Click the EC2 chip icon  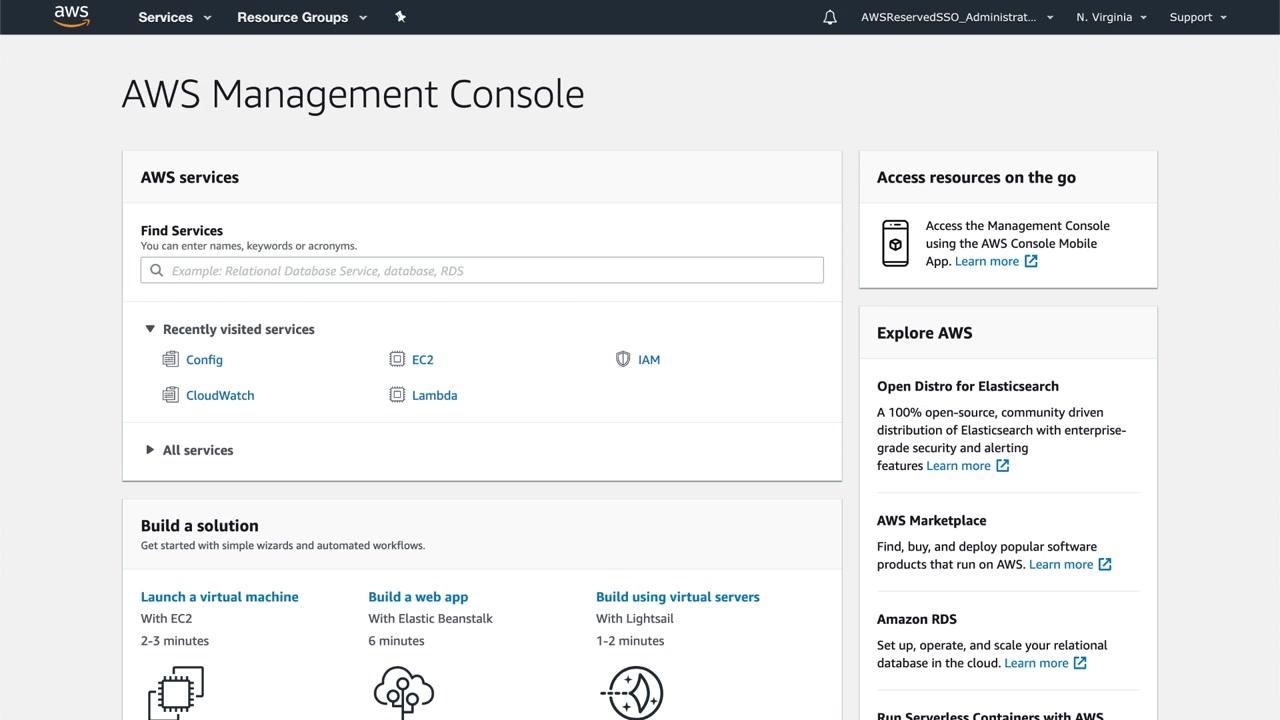(x=397, y=360)
